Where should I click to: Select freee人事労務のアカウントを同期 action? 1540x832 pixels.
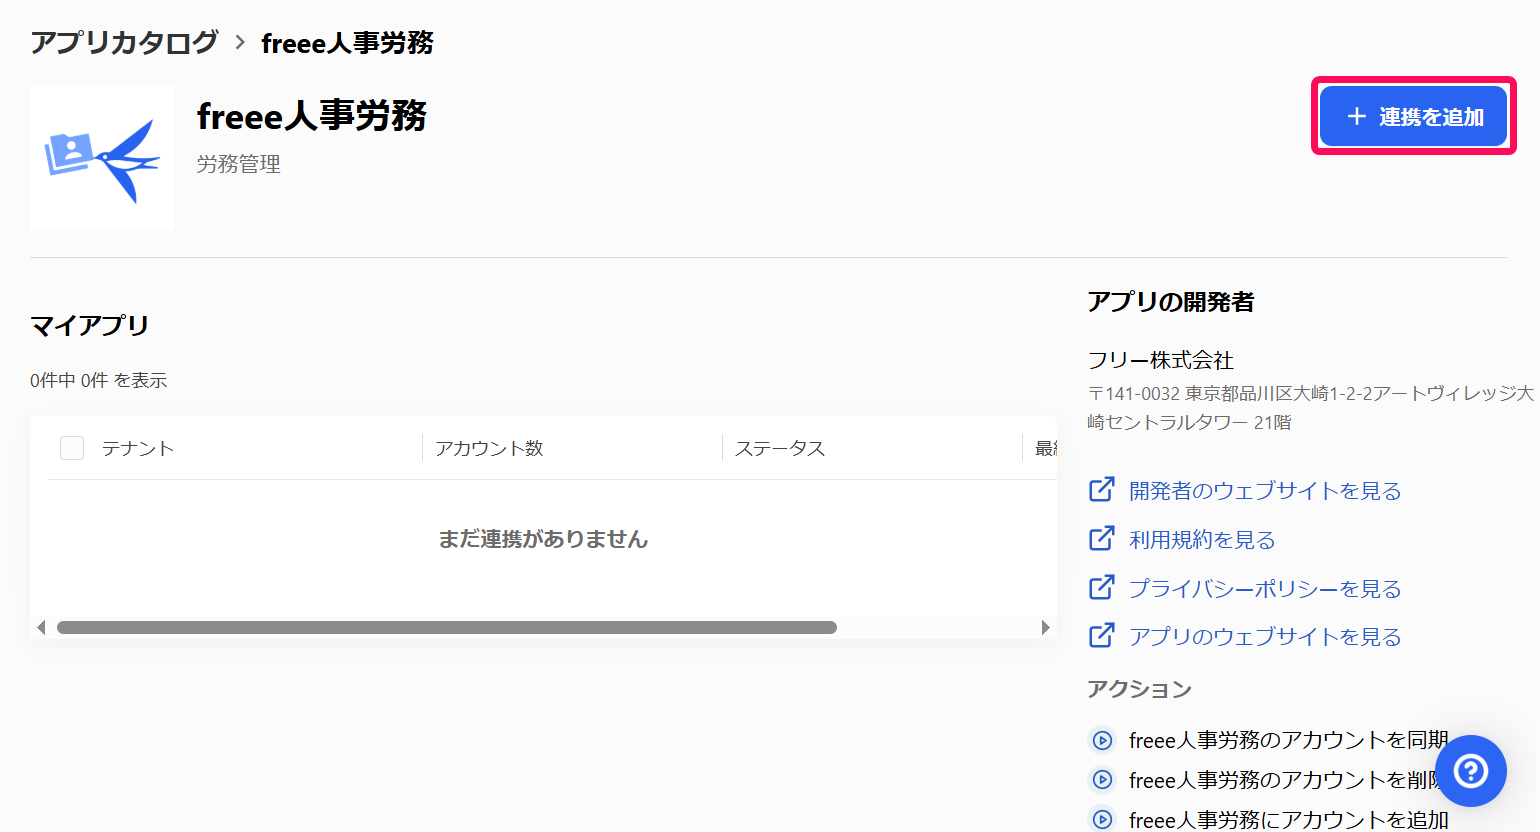[x=1289, y=740]
